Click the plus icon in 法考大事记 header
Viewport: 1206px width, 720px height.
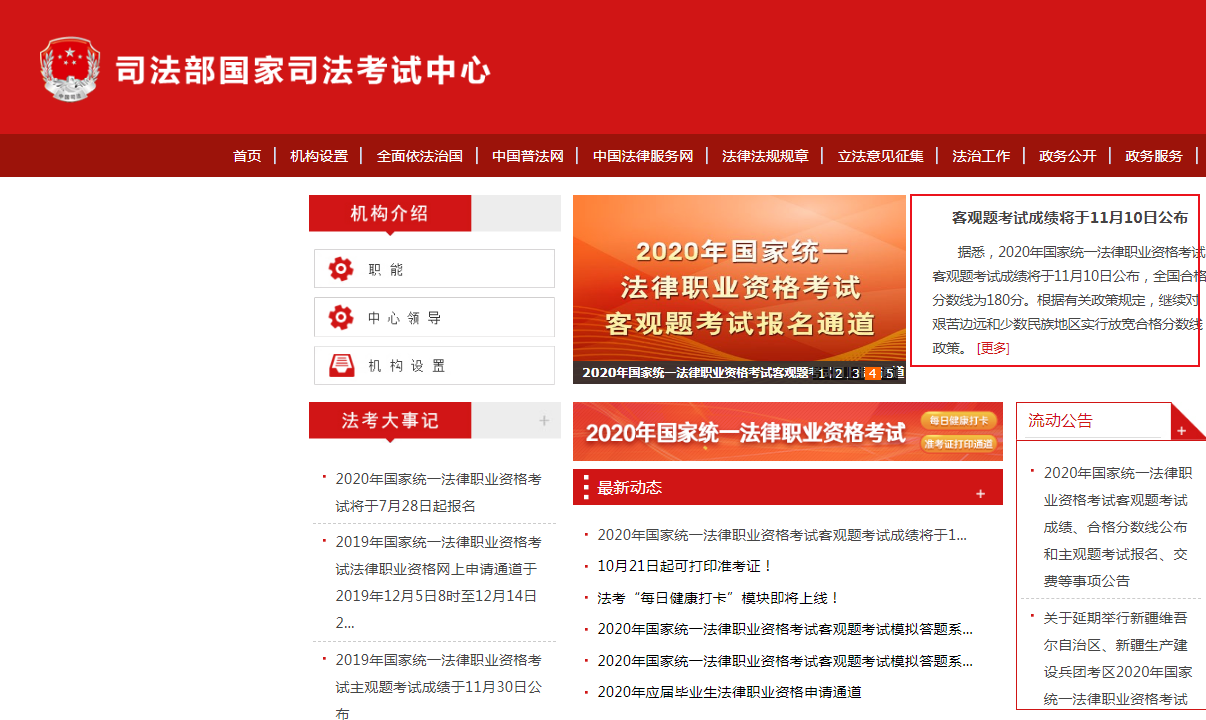(544, 421)
